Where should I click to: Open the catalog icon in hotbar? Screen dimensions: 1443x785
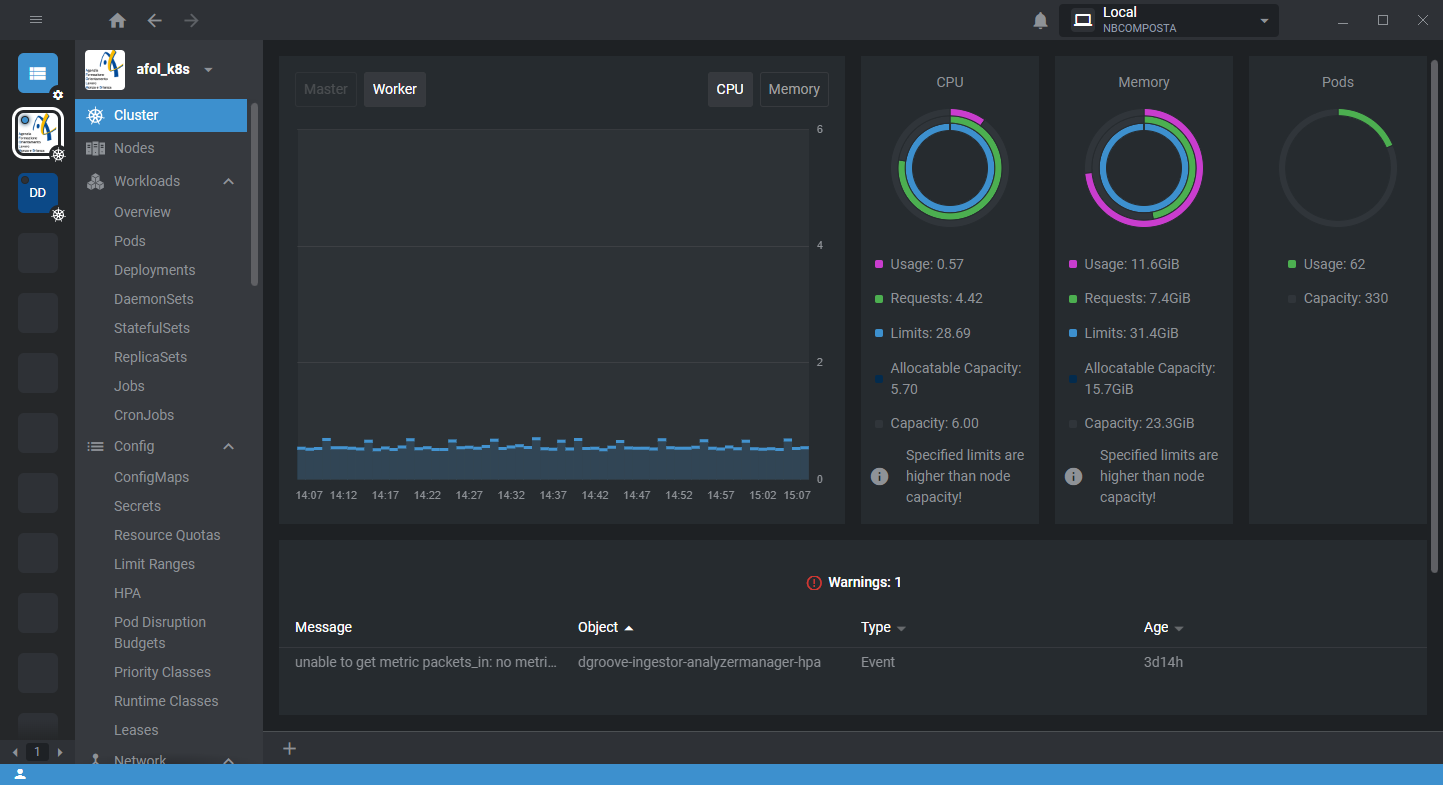click(38, 73)
